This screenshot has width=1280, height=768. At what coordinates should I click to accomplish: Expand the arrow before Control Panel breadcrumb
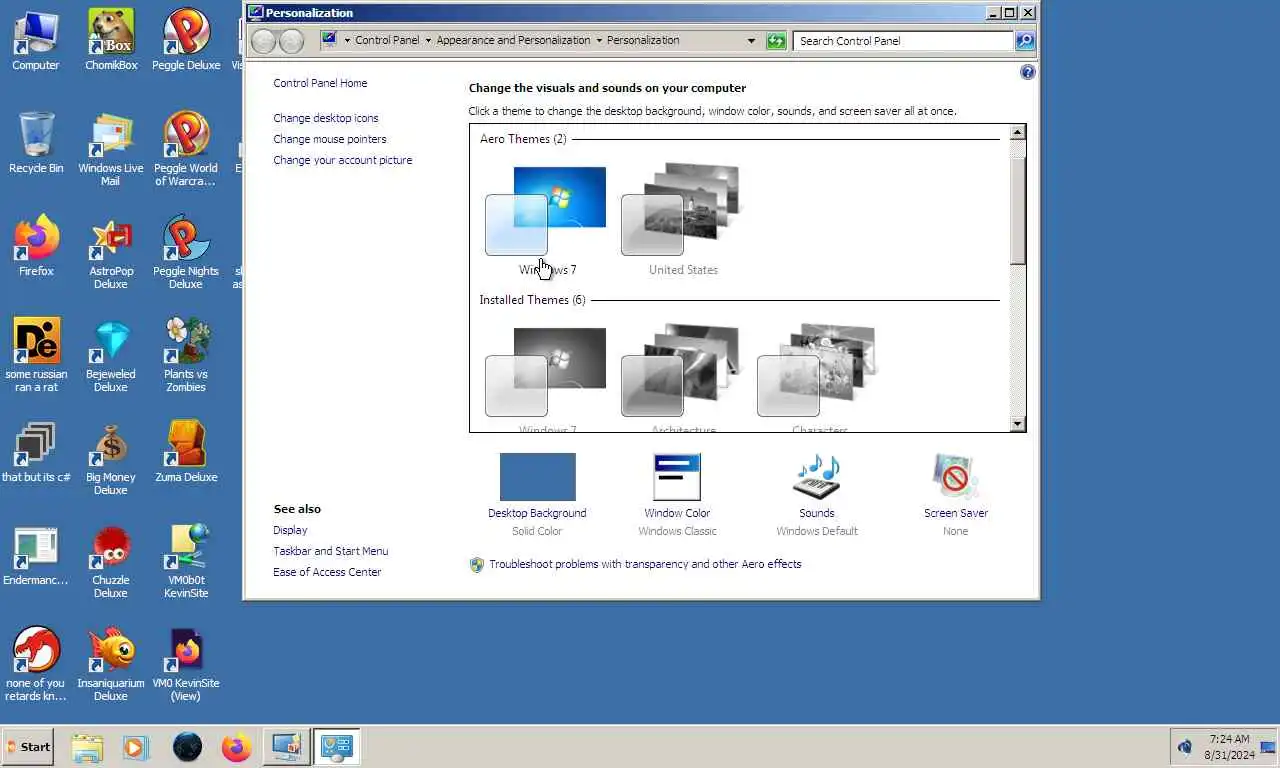coord(347,41)
